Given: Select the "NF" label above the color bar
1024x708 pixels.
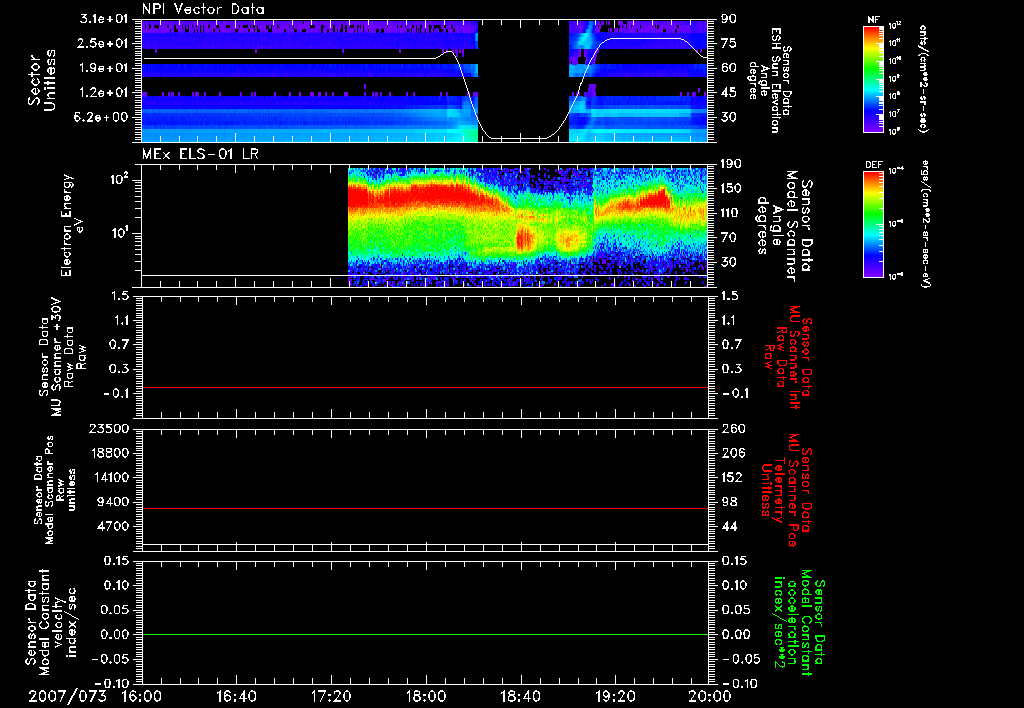Looking at the screenshot, I should click(x=873, y=20).
